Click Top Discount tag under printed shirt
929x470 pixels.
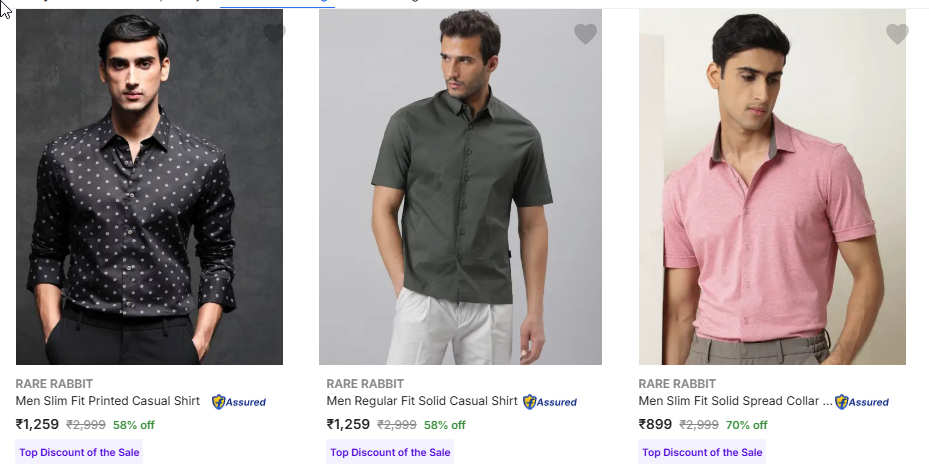click(79, 452)
